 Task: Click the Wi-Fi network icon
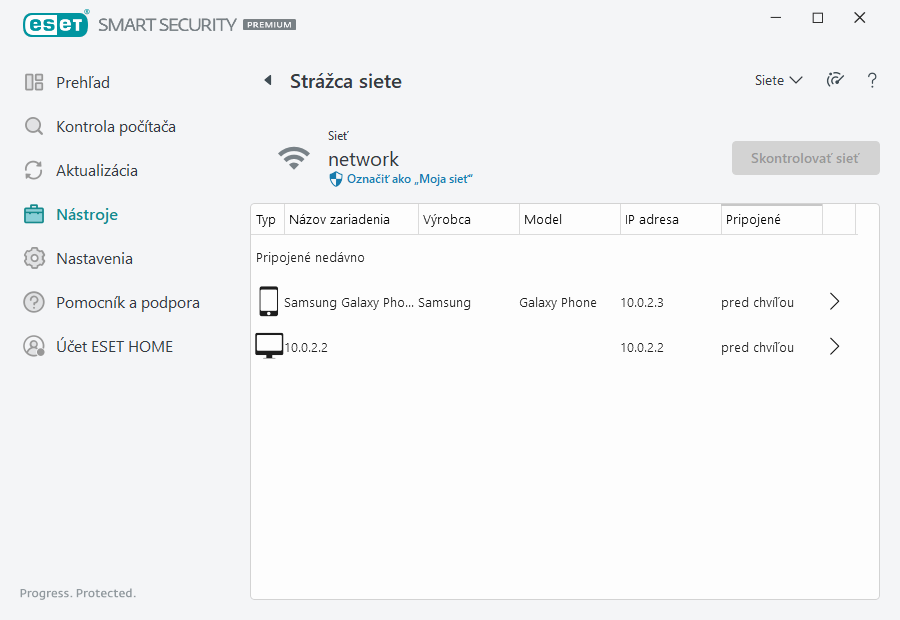pos(294,158)
